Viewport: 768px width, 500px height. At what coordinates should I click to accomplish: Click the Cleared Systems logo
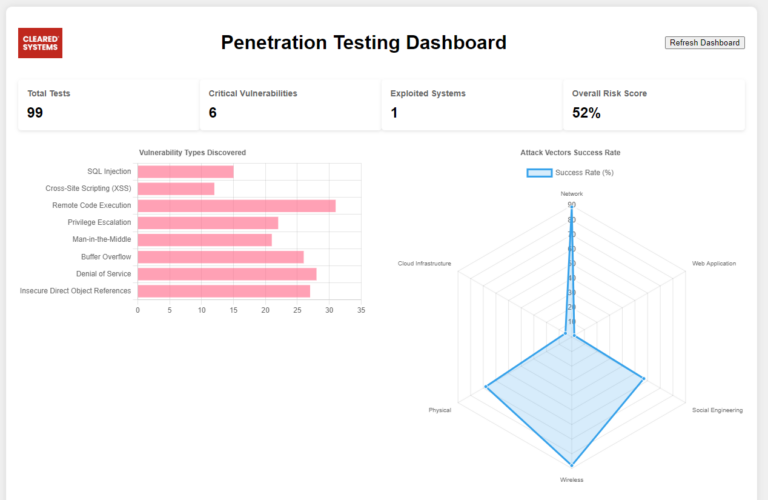[x=40, y=43]
